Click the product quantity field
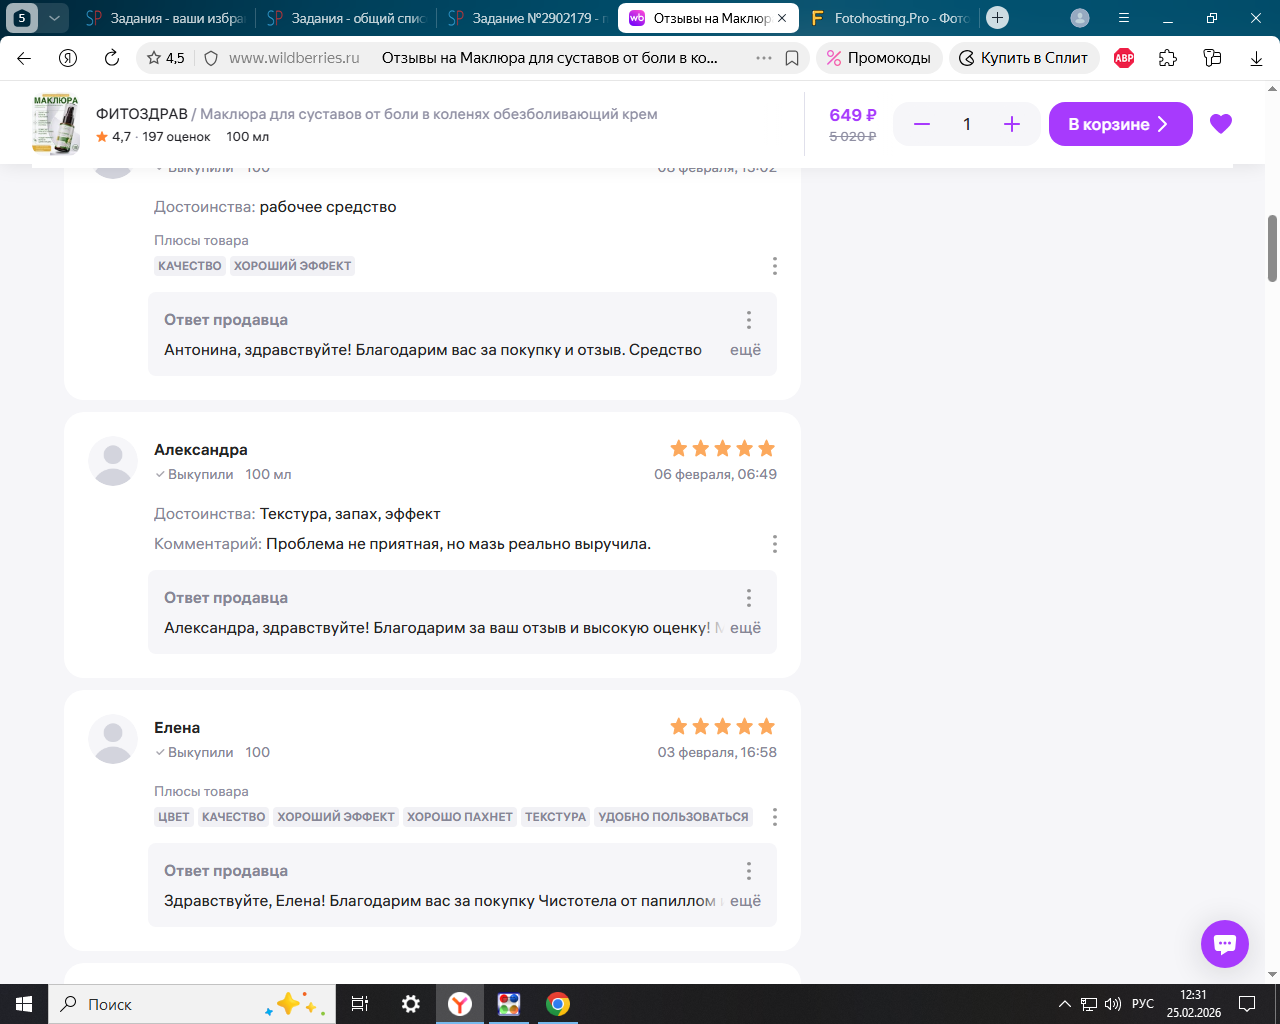1280x1024 pixels. 967,124
